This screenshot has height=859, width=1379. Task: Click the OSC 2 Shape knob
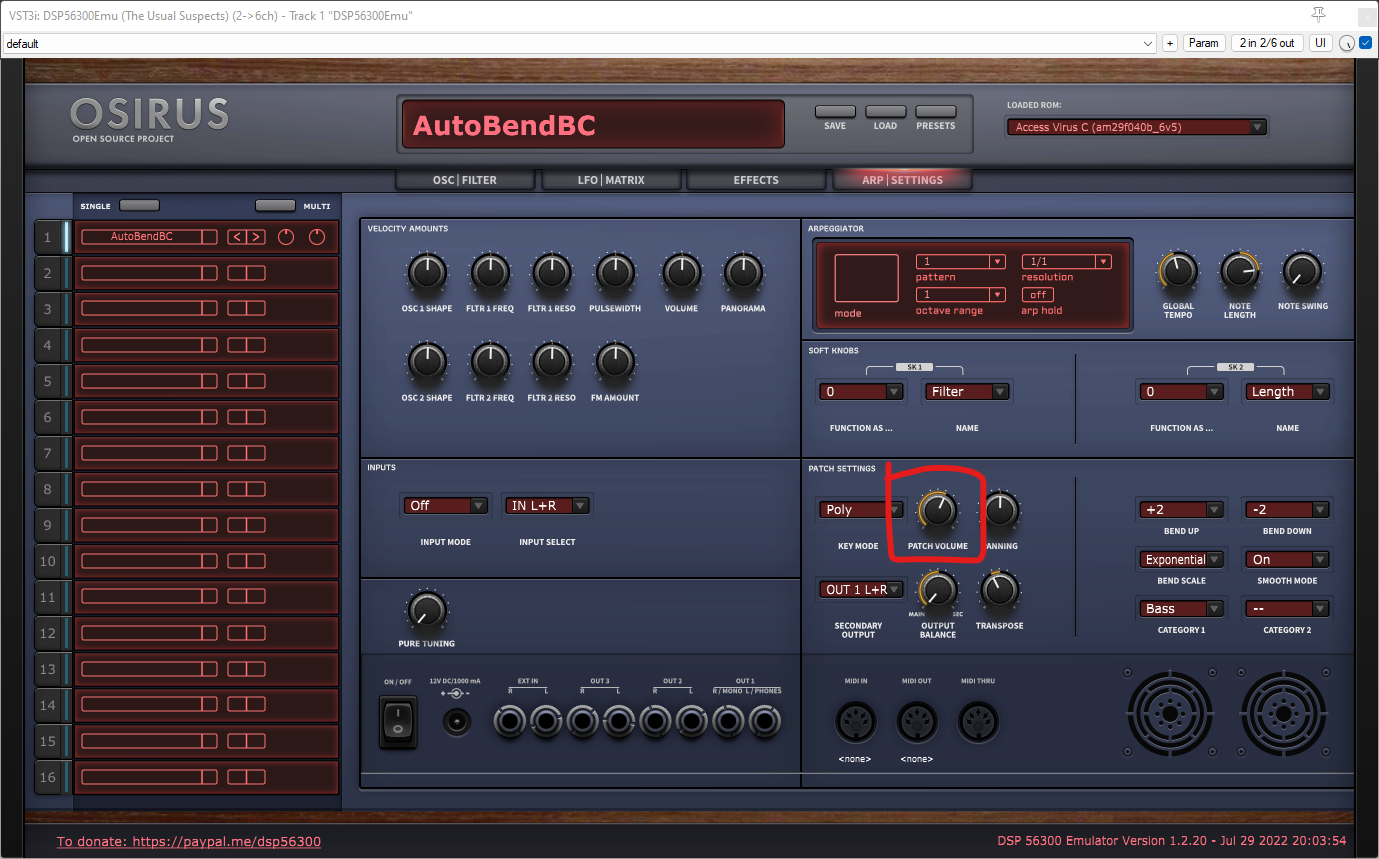tap(427, 362)
